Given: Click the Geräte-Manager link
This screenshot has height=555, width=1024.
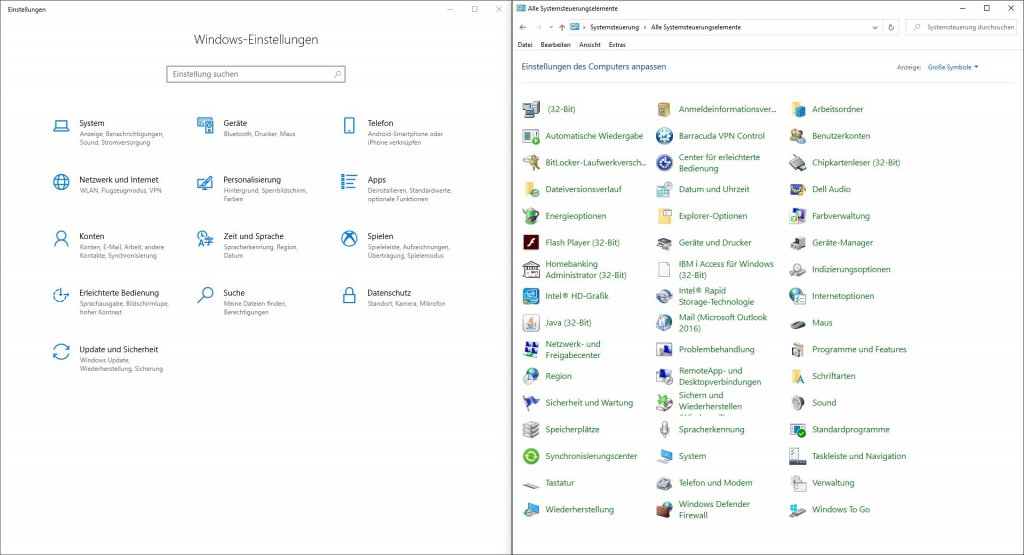Looking at the screenshot, I should 842,242.
